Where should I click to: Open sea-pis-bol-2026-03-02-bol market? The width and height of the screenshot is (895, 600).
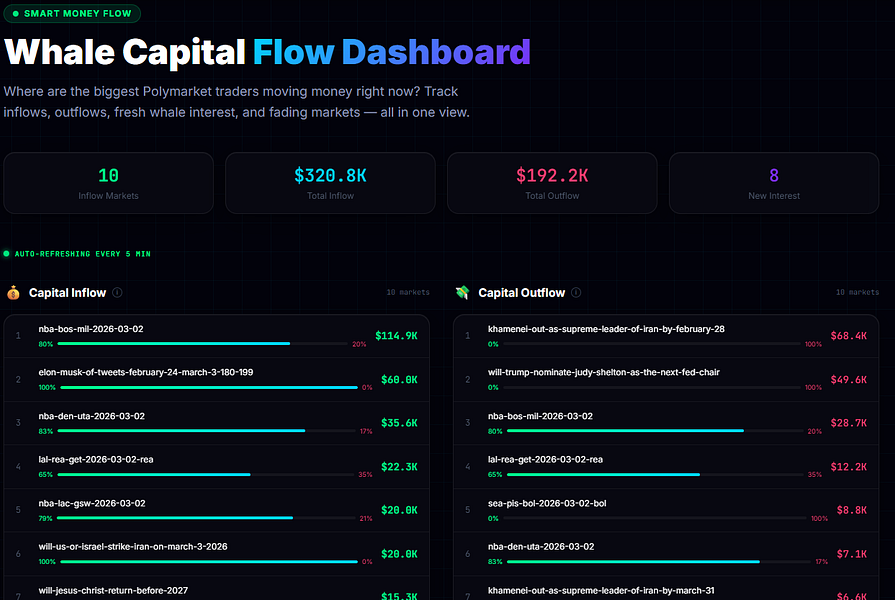(x=666, y=510)
